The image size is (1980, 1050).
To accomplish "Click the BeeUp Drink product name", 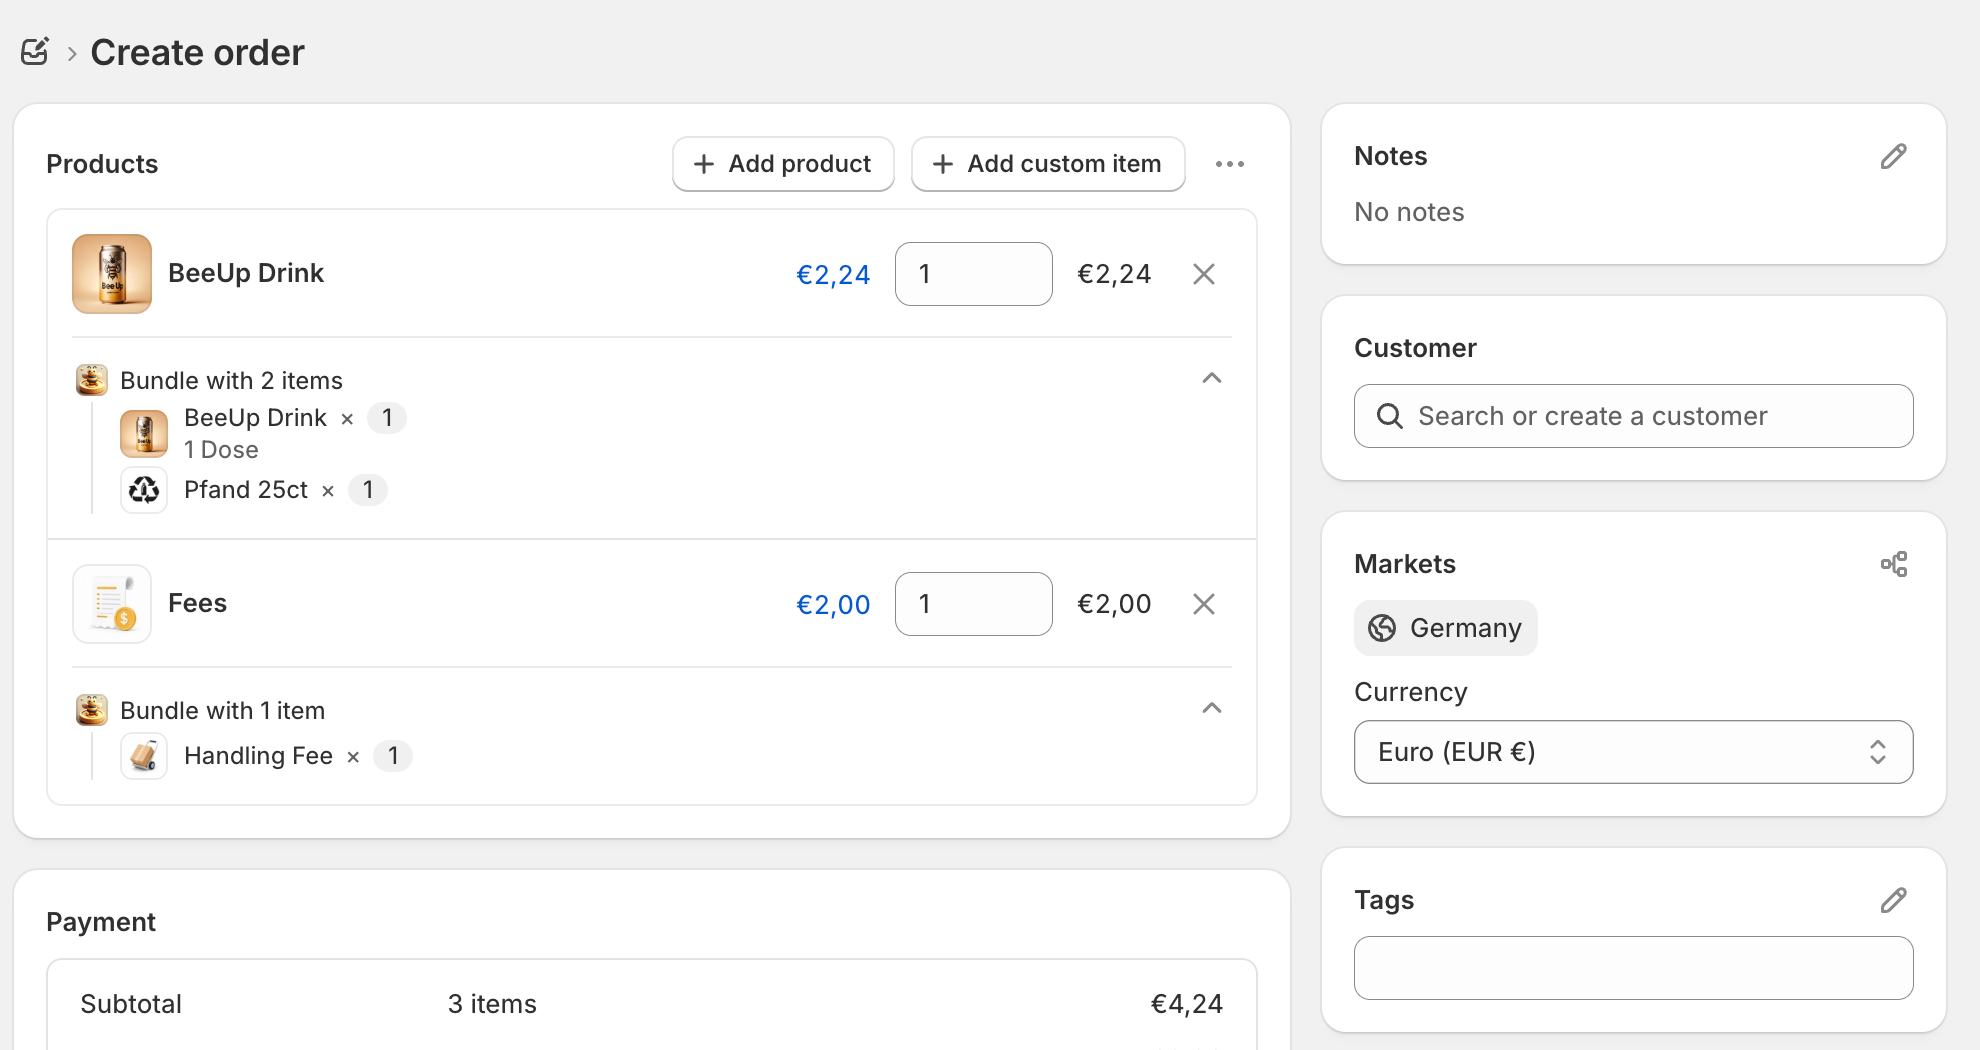I will pyautogui.click(x=246, y=273).
